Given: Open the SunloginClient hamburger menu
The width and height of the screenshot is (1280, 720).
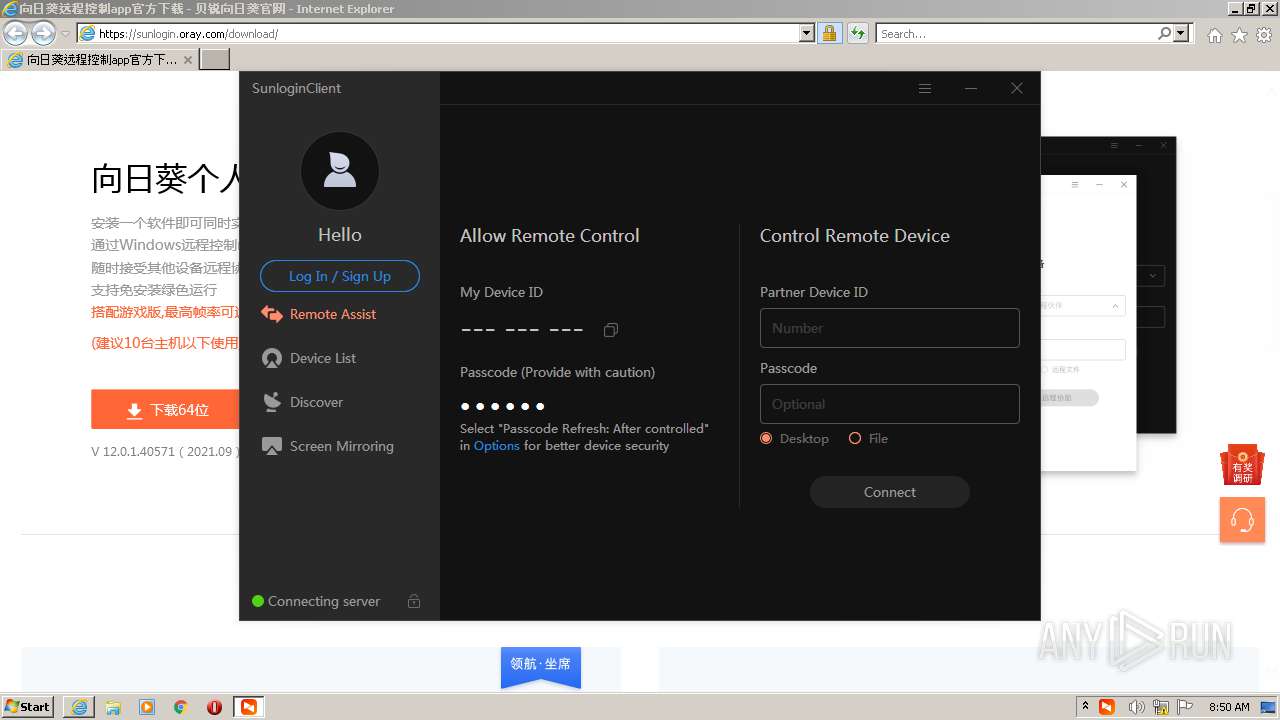Looking at the screenshot, I should pyautogui.click(x=925, y=88).
